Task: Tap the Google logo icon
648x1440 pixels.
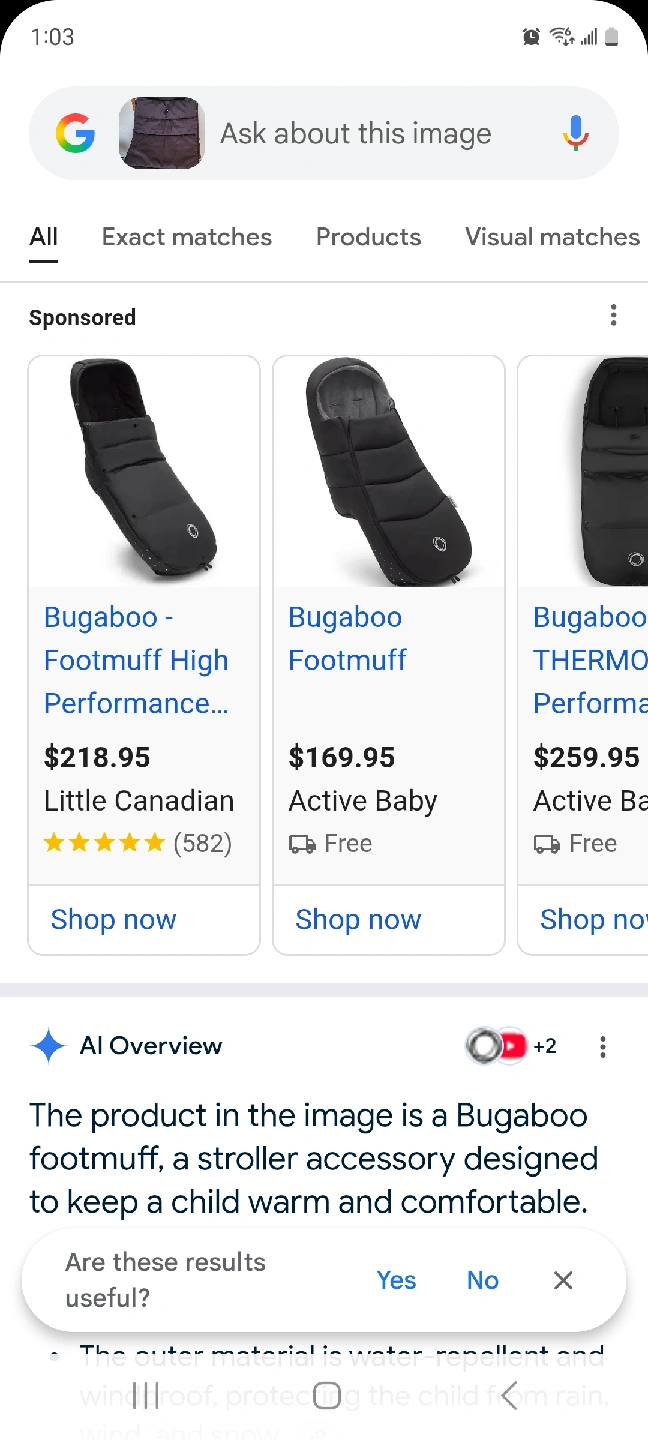Action: click(75, 133)
